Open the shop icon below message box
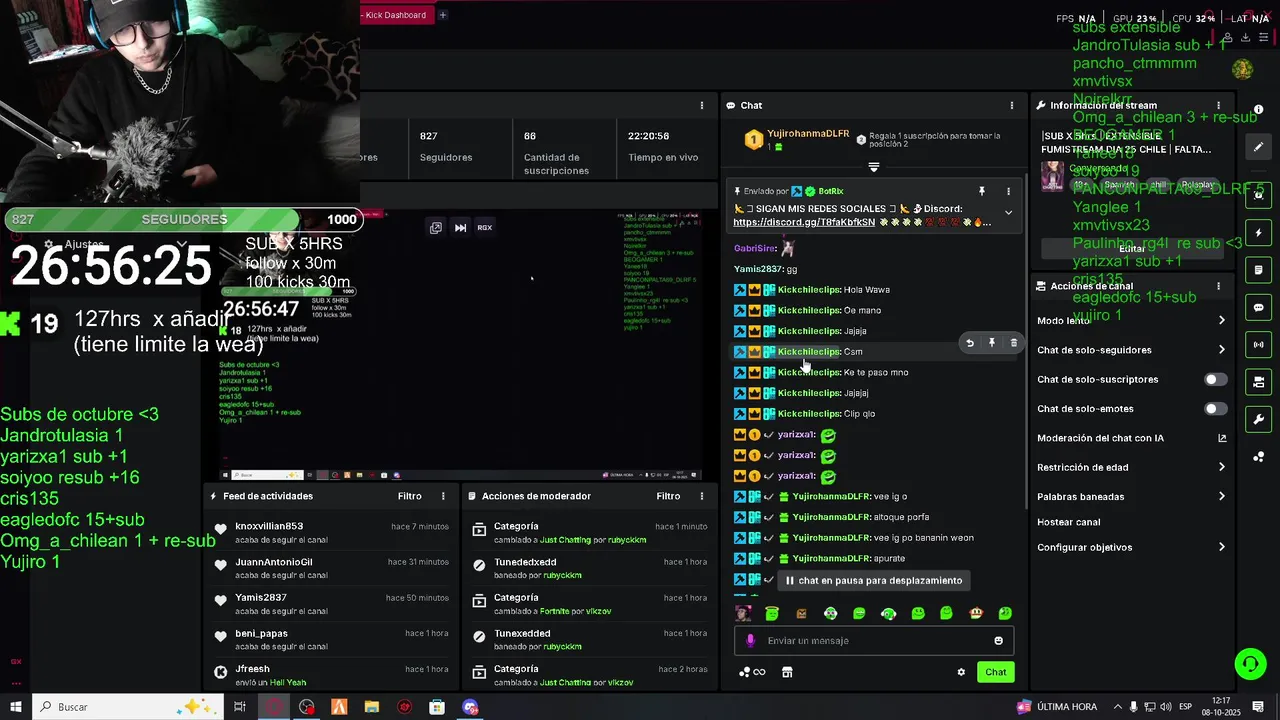The width and height of the screenshot is (1280, 720). click(787, 672)
